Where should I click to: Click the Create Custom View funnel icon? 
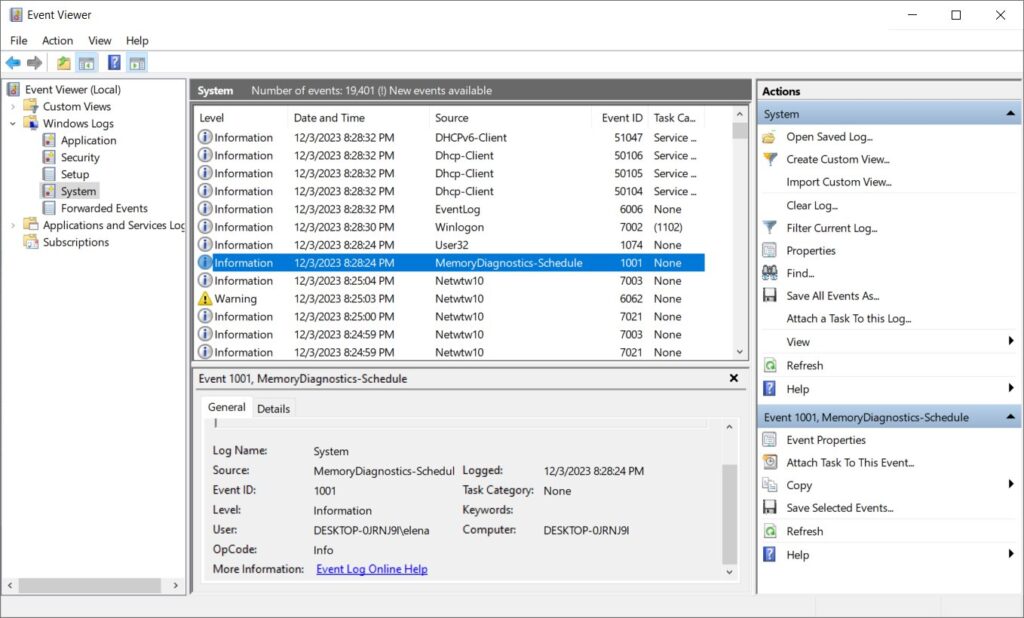[x=770, y=159]
